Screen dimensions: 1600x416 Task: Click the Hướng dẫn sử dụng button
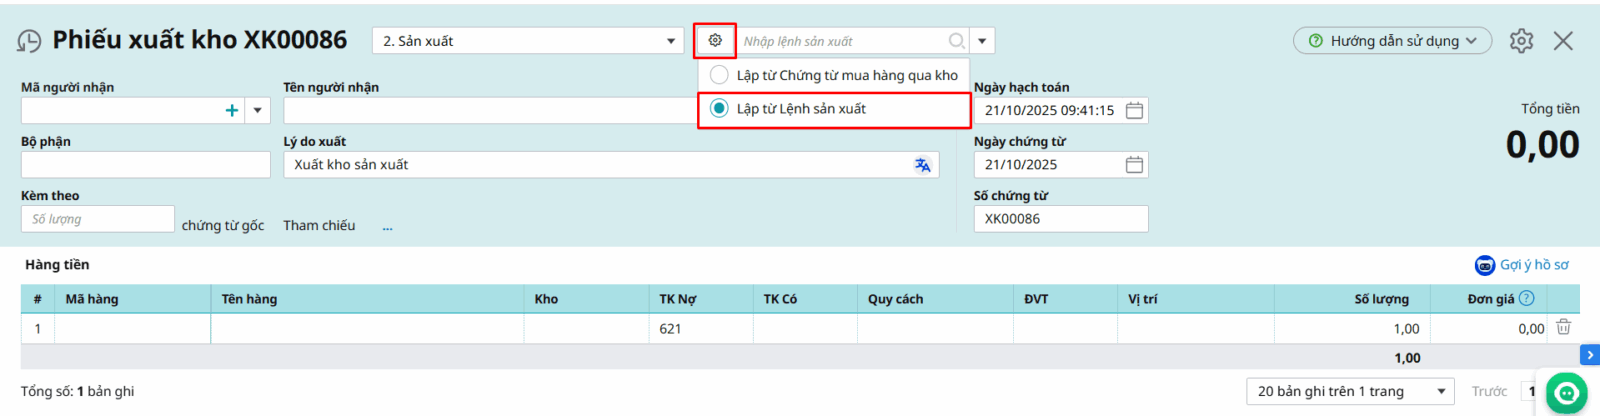(x=1392, y=41)
